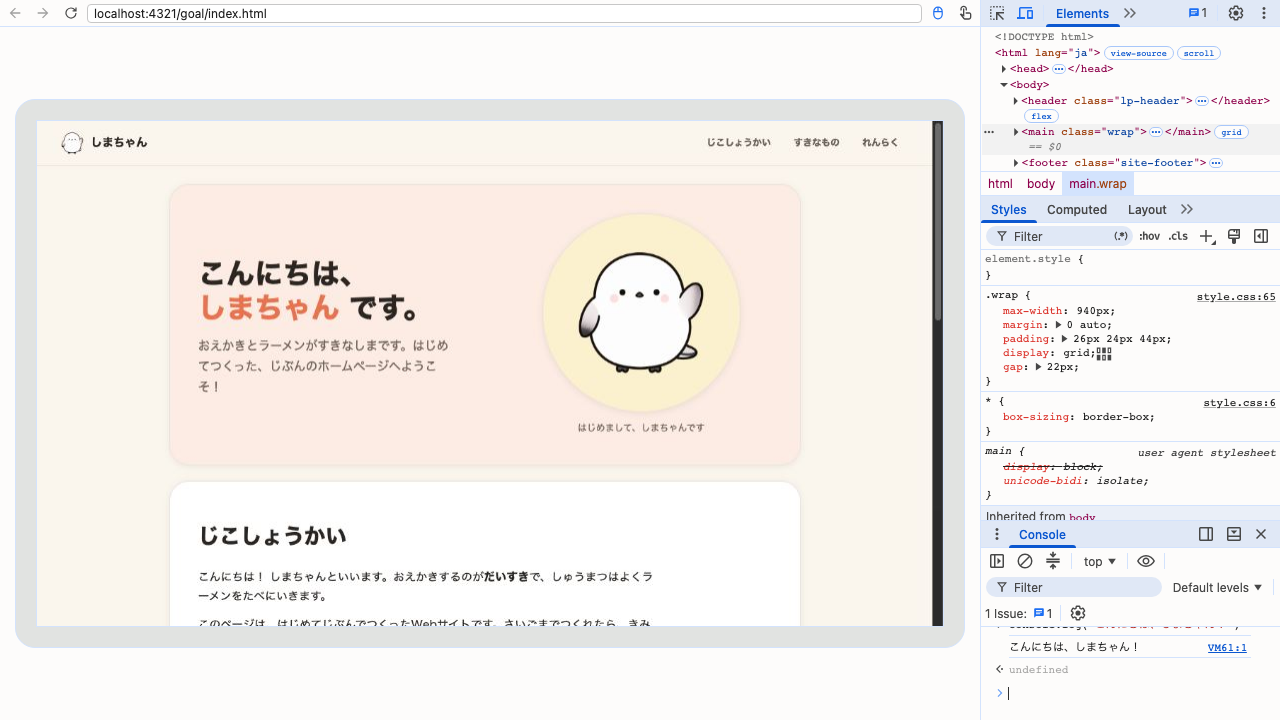Viewport: 1280px width, 720px height.
Task: Focus the browser address bar
Action: (504, 13)
